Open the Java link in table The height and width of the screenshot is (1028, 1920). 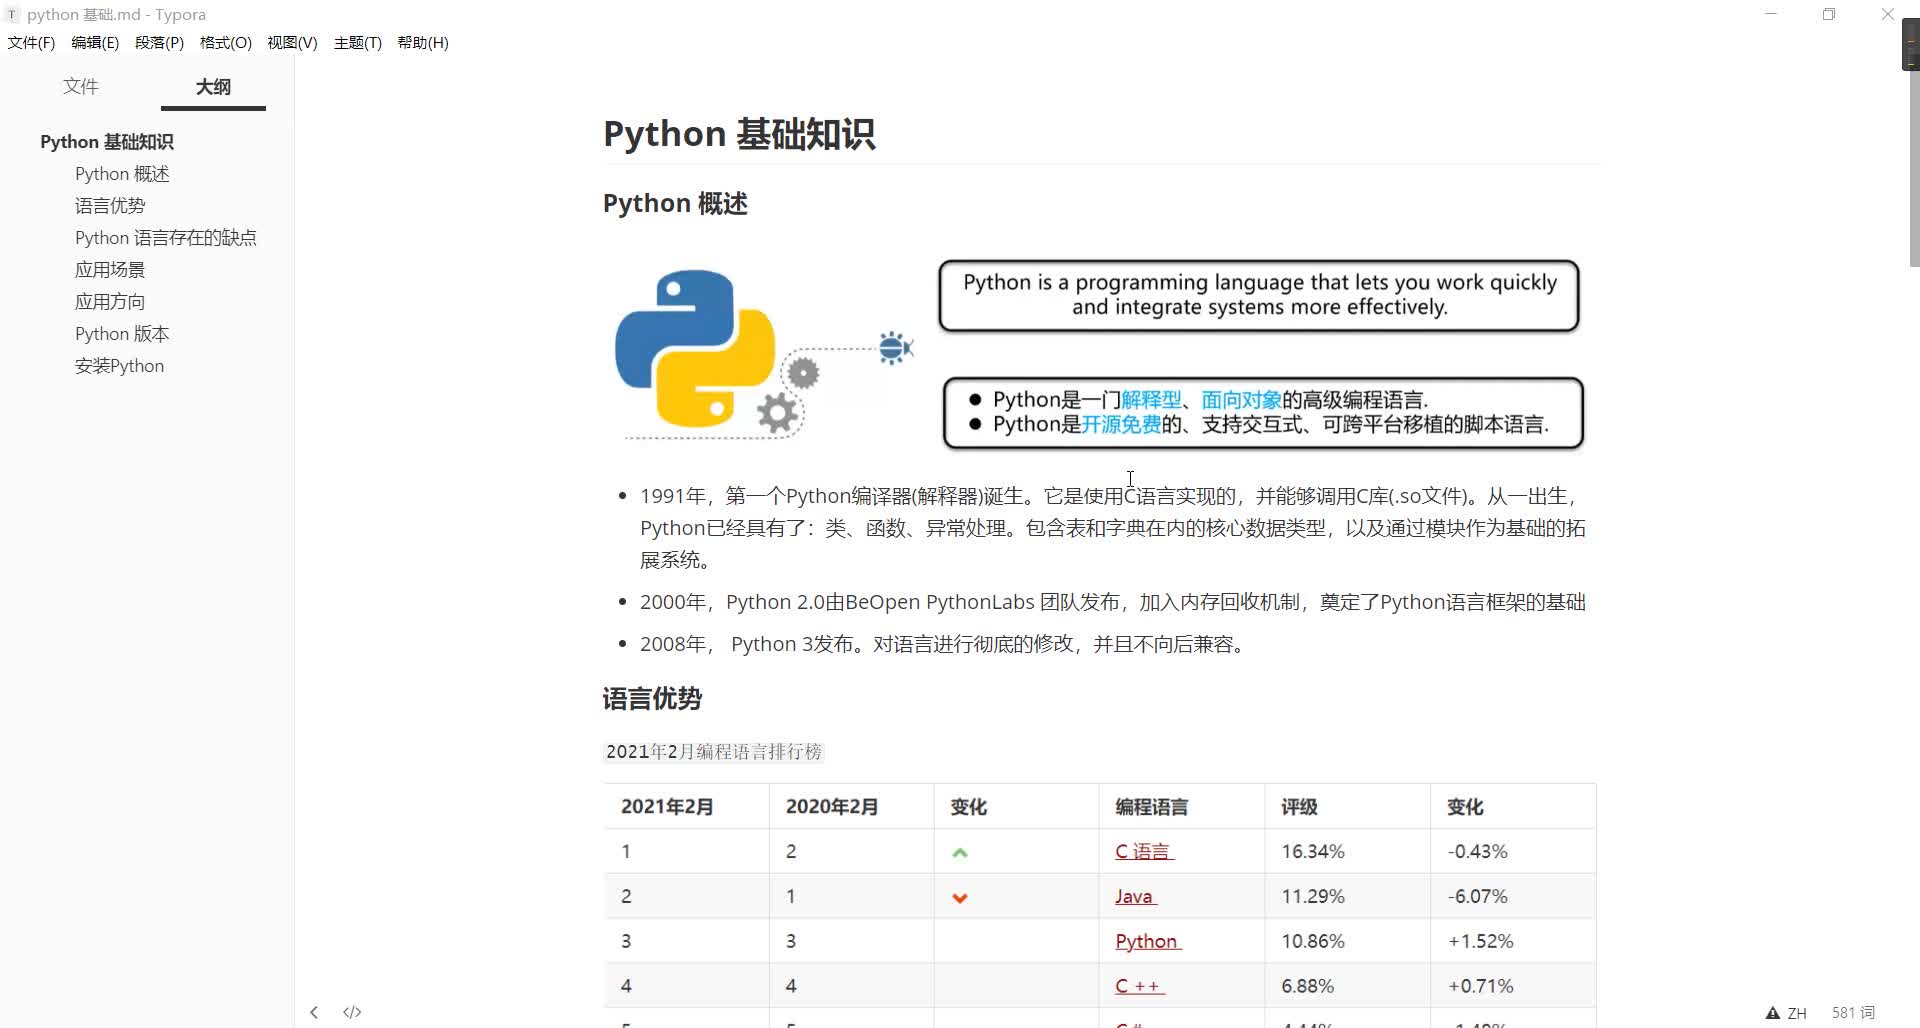(1135, 897)
